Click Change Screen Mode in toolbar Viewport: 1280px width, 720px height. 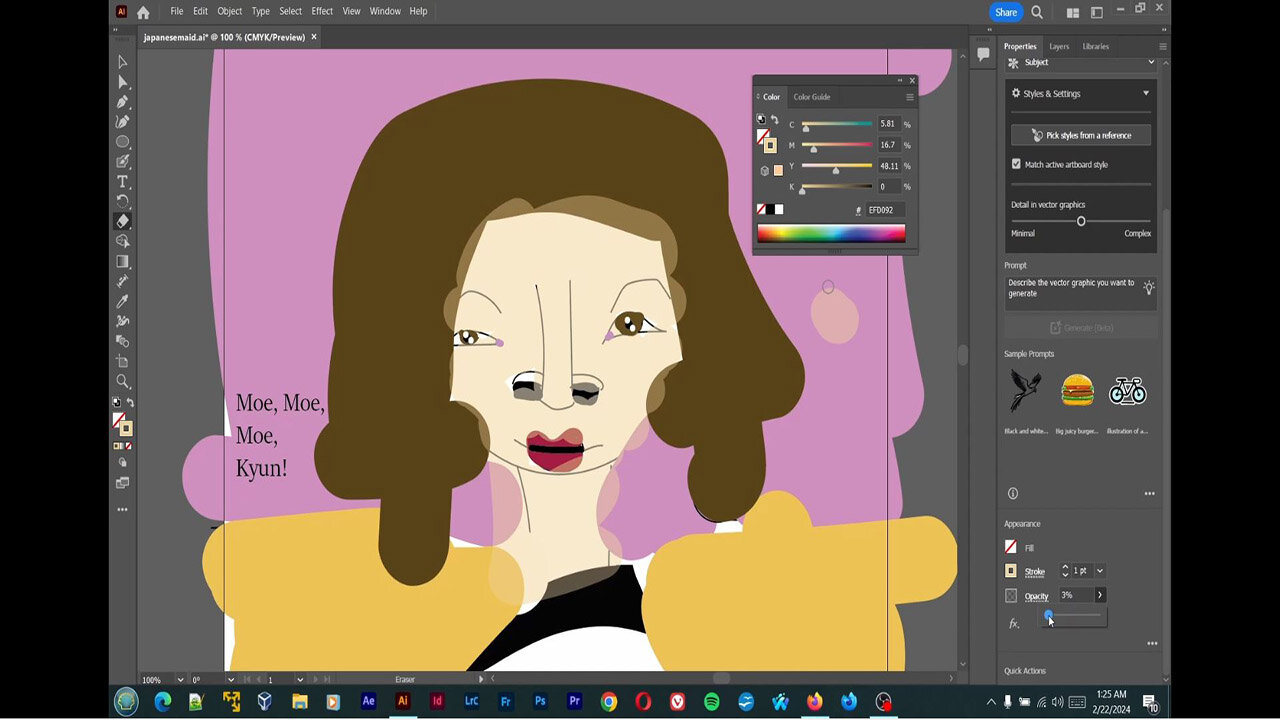coord(123,483)
